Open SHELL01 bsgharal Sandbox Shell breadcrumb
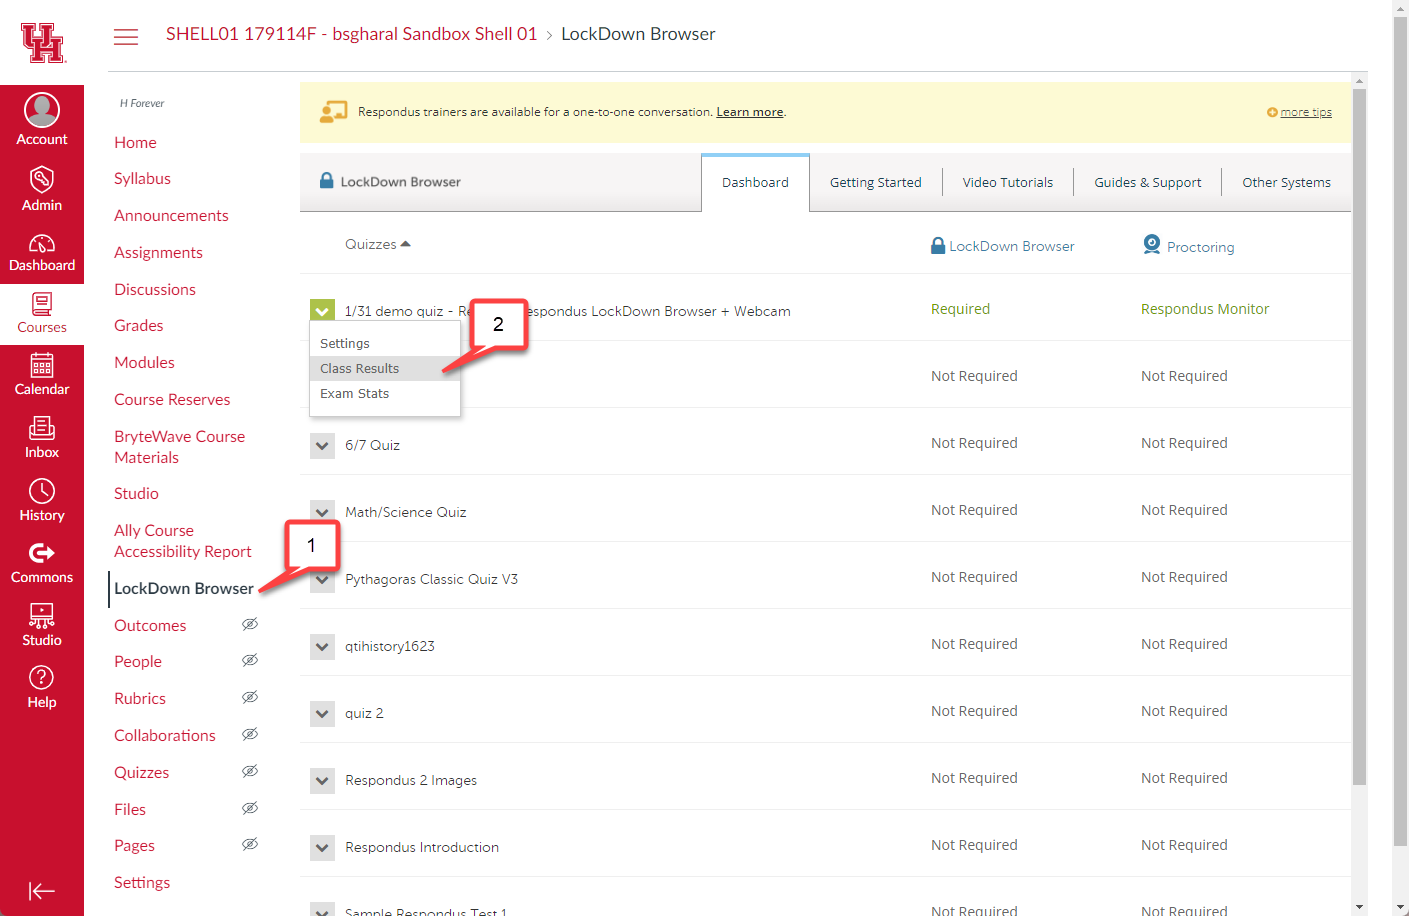Screen dimensions: 1409x916 coord(351,34)
